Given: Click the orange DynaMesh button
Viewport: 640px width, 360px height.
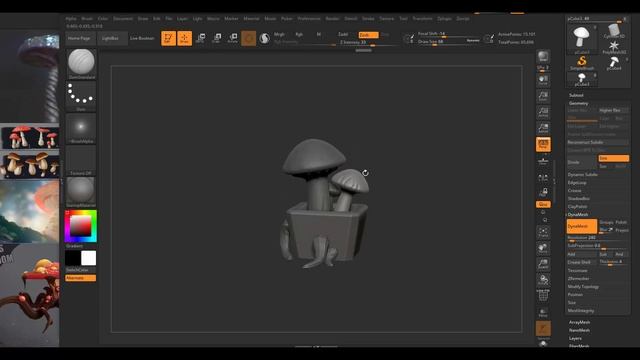Looking at the screenshot, I should [582, 226].
